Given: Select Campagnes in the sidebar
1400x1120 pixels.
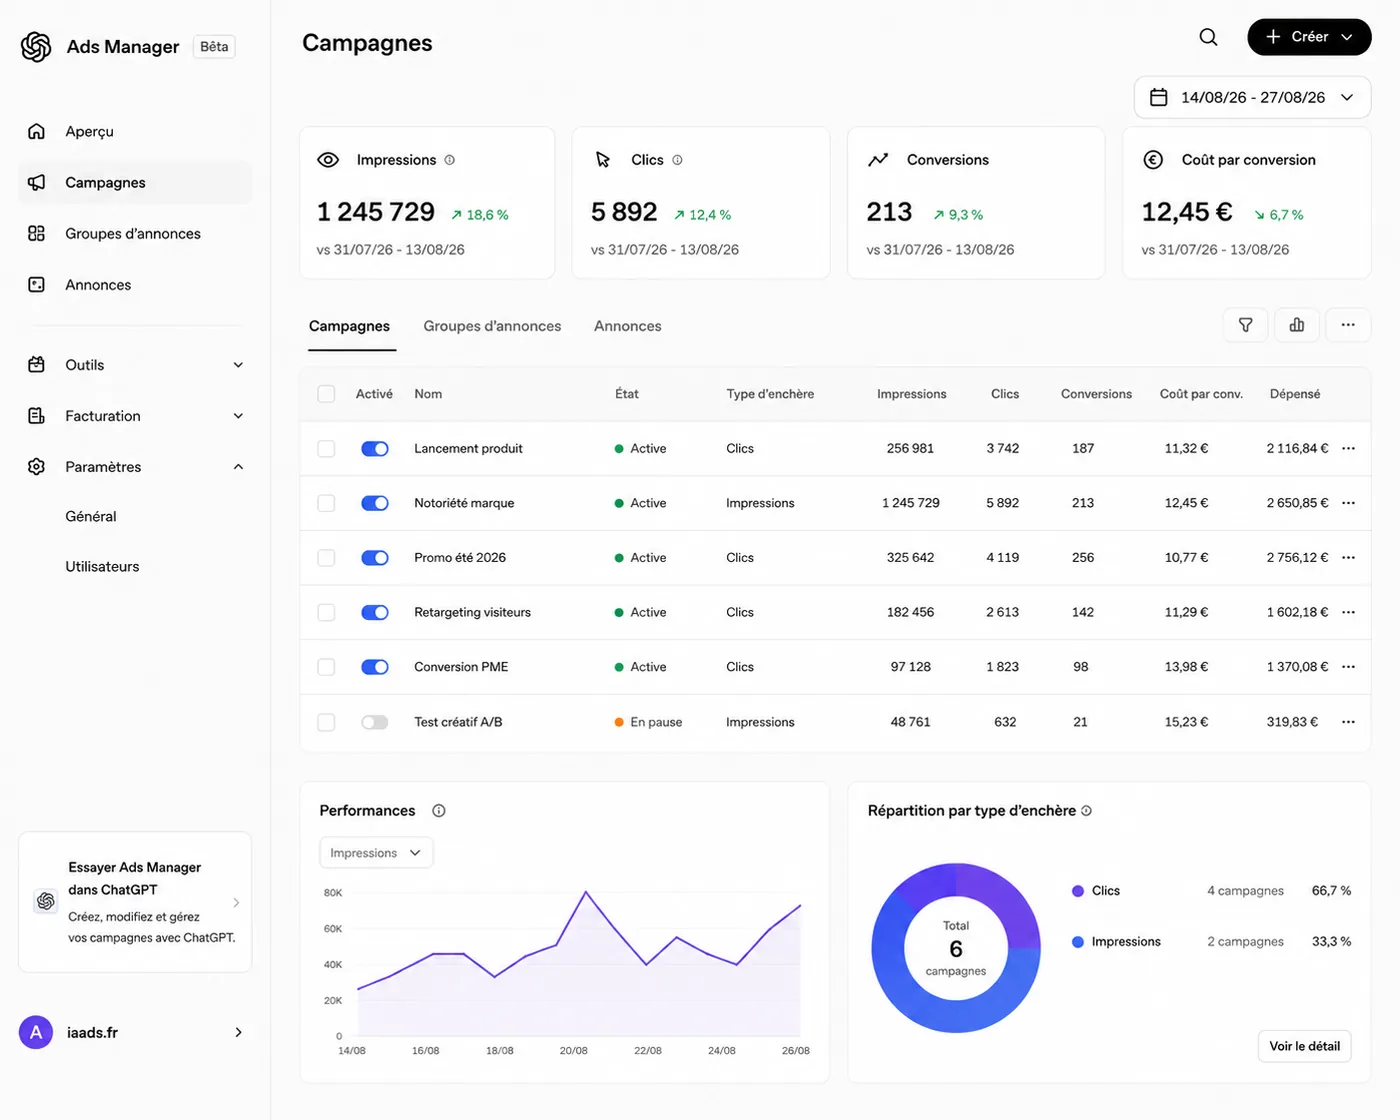Looking at the screenshot, I should pos(135,182).
